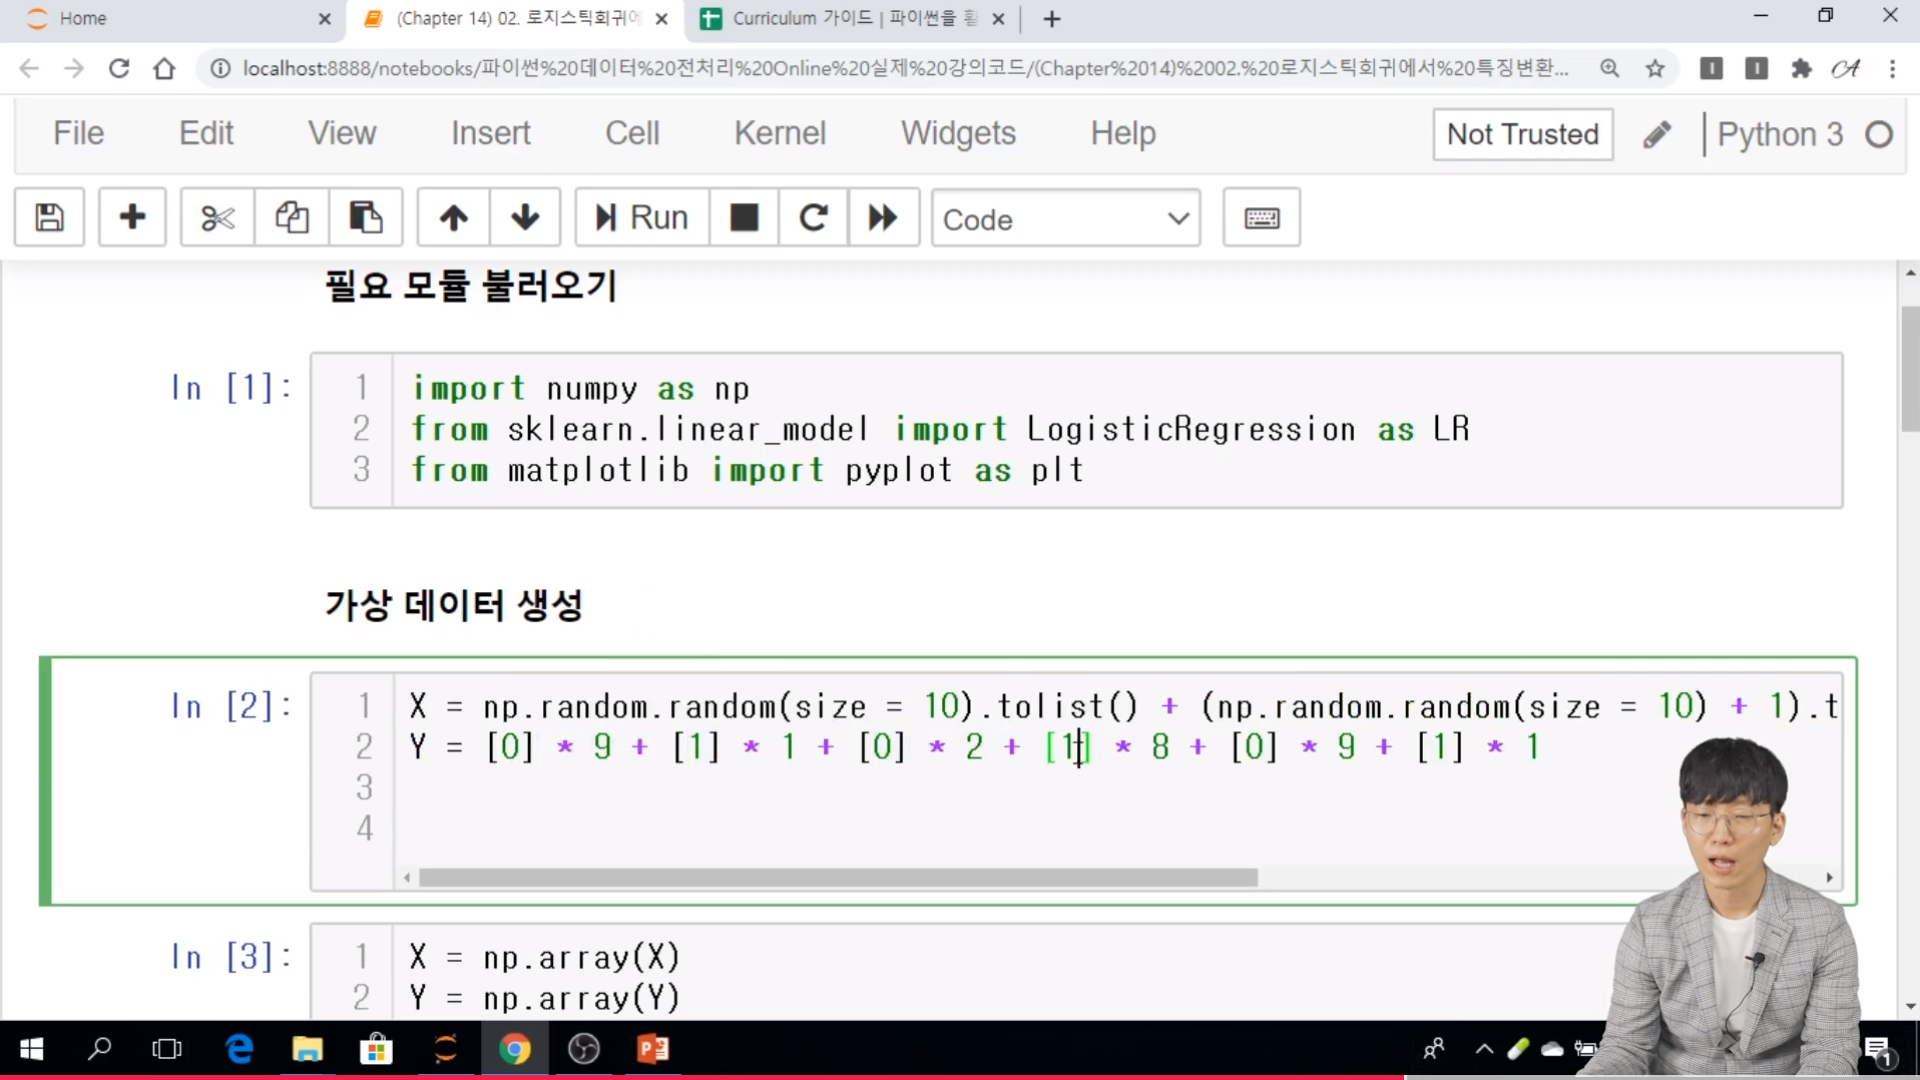The width and height of the screenshot is (1920, 1080).
Task: Bookmark this page with star icon
Action: 1655,68
